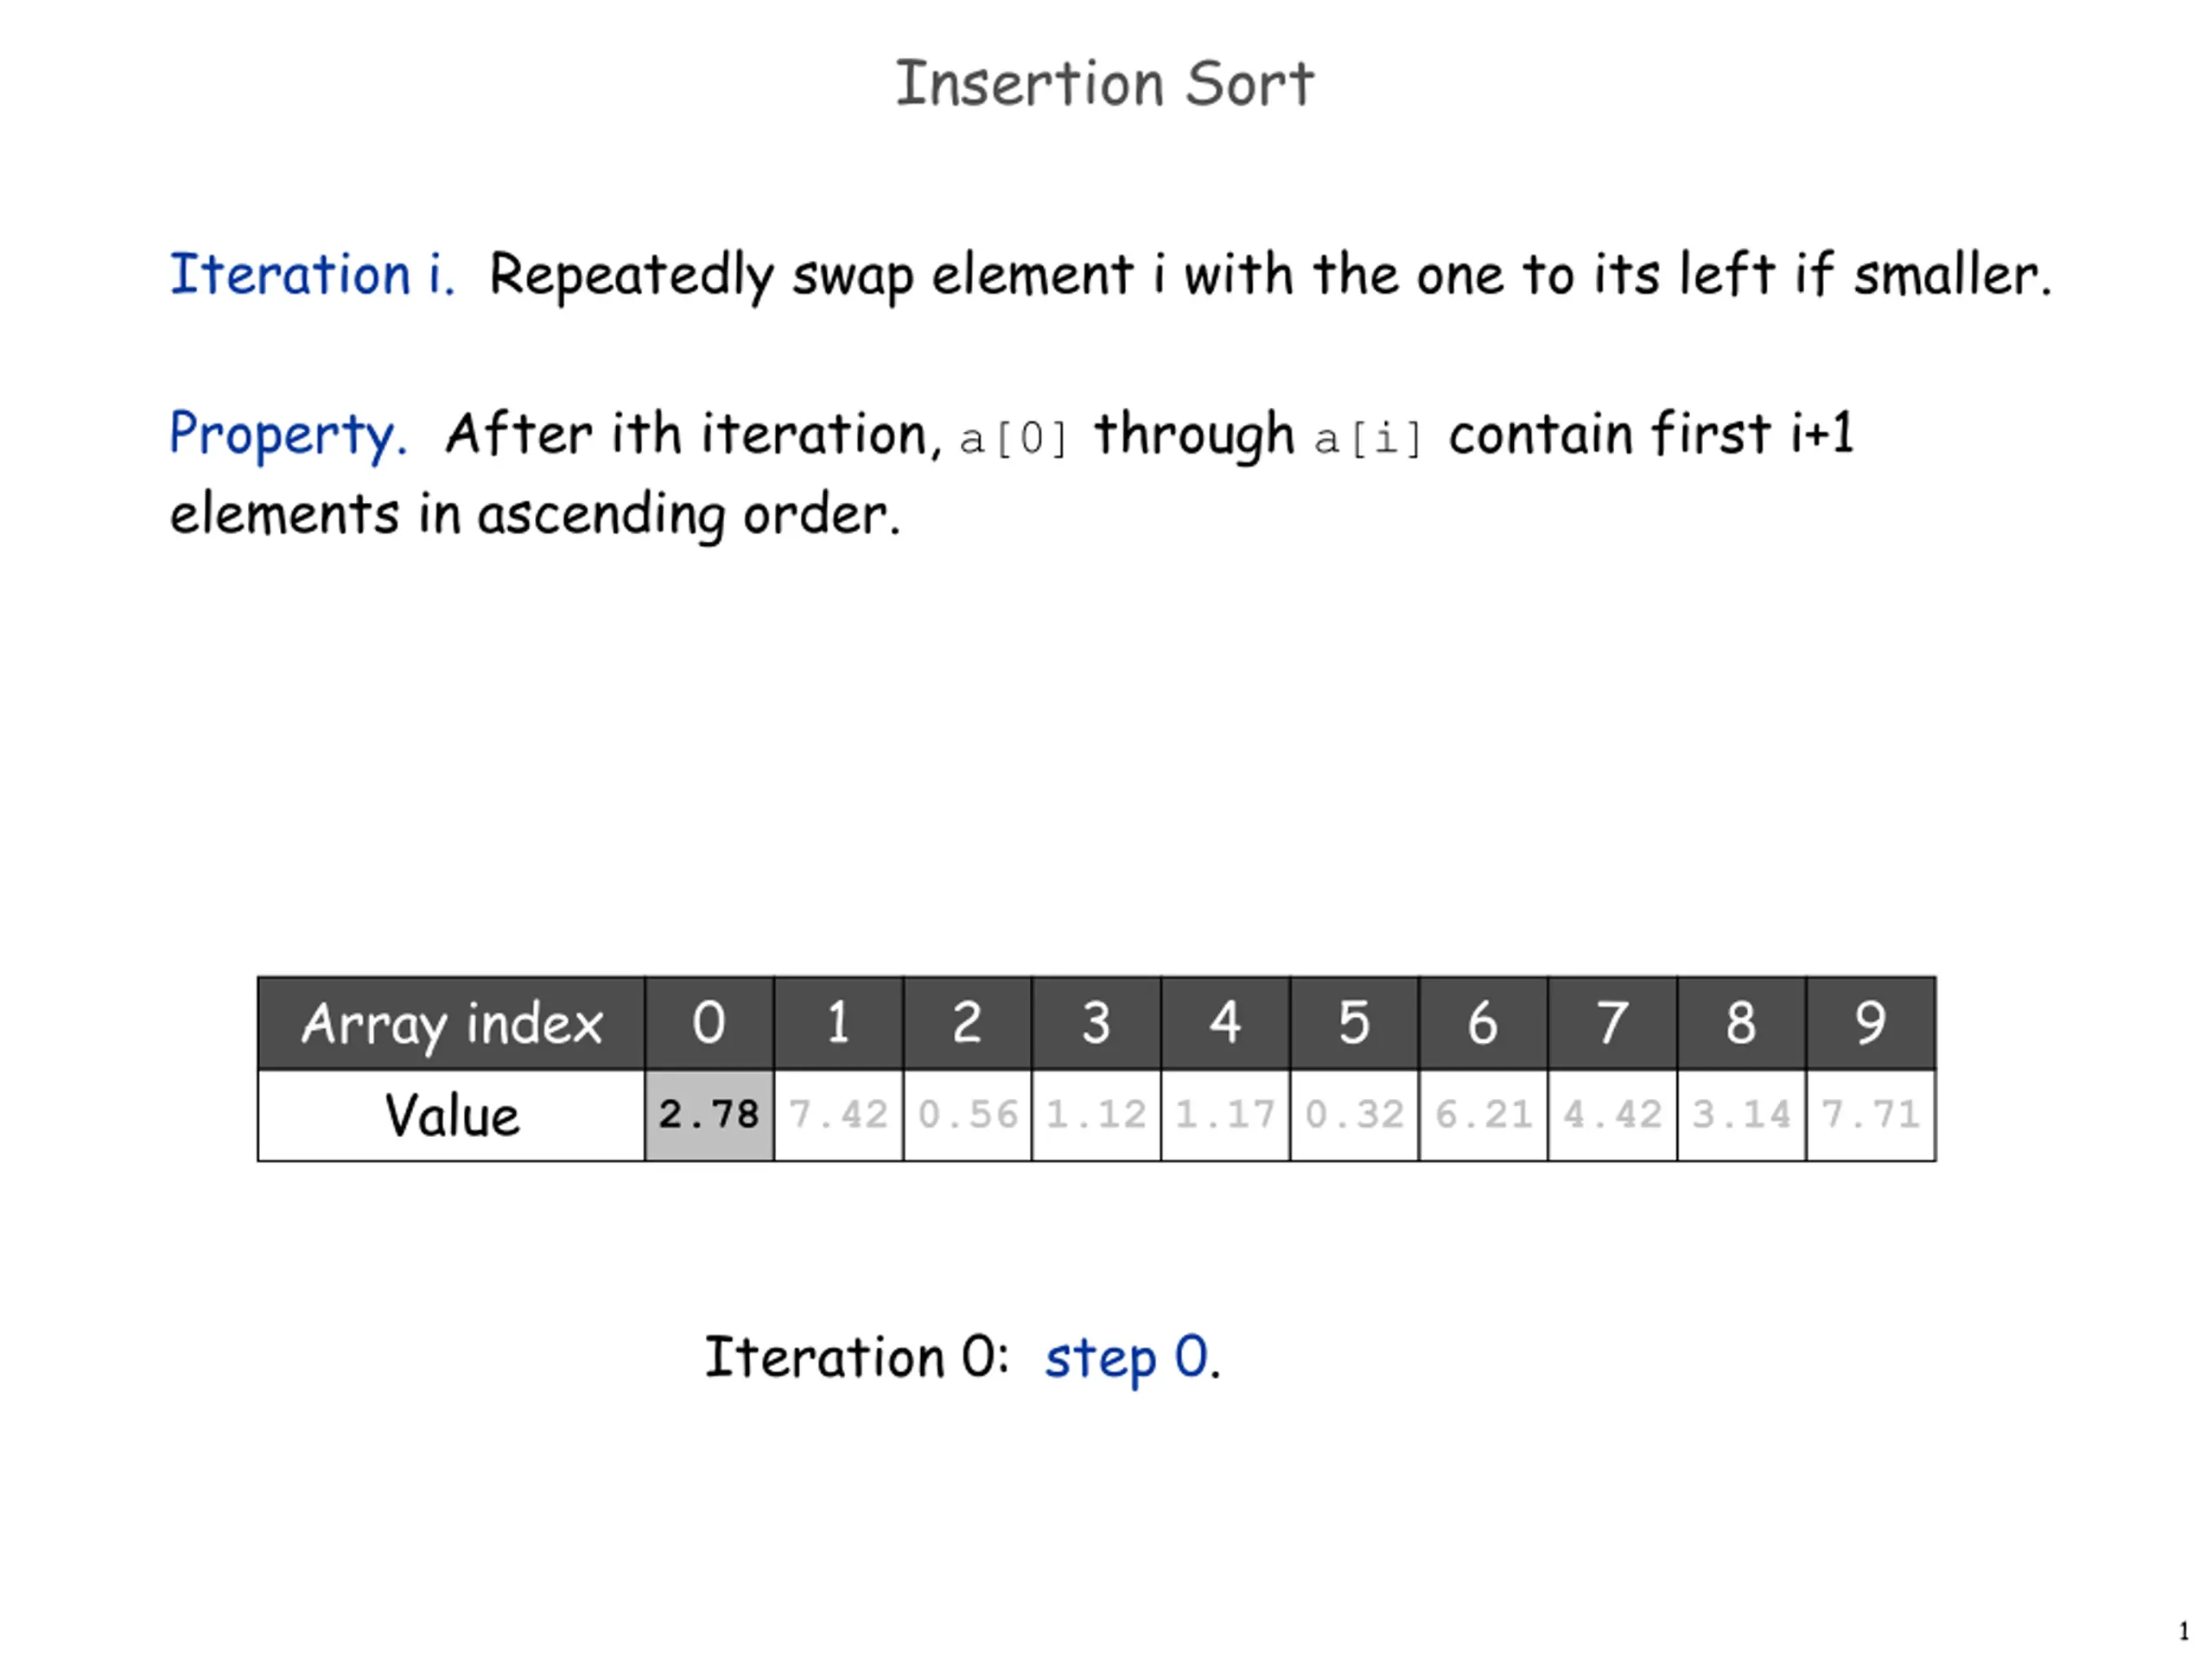Click array index 5 header cell
This screenshot has width=2212, height=1659.
click(1354, 1023)
